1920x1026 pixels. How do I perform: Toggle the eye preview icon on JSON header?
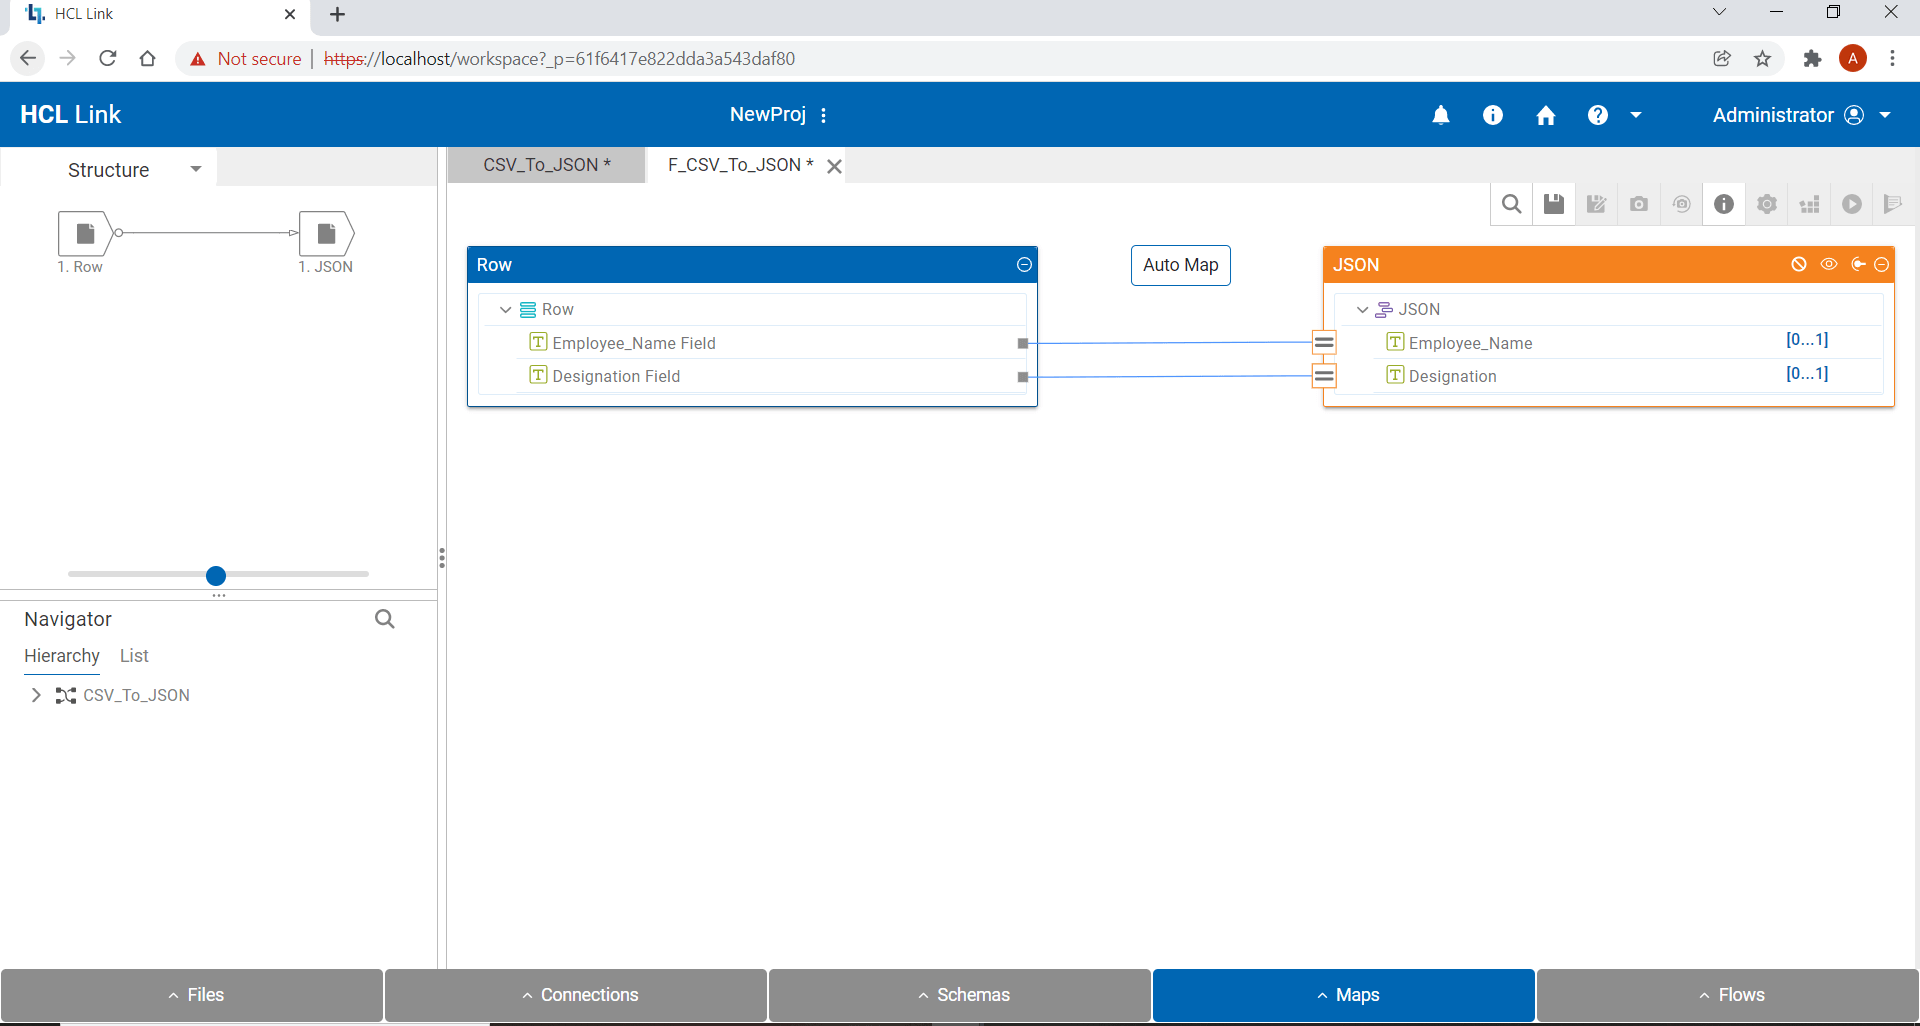pos(1829,264)
